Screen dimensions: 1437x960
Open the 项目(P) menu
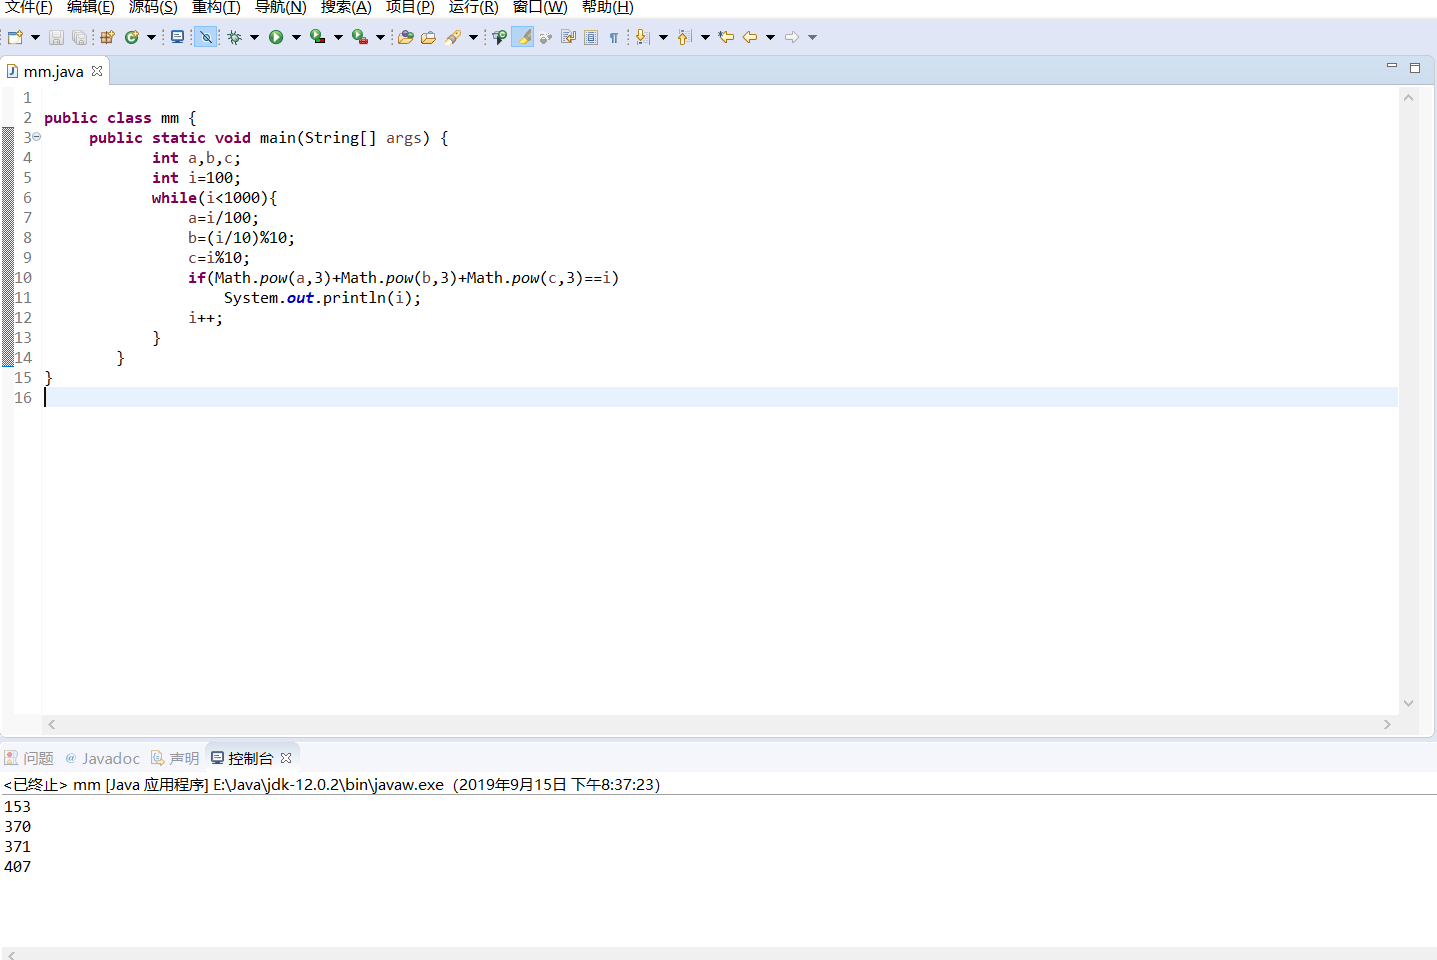click(410, 7)
